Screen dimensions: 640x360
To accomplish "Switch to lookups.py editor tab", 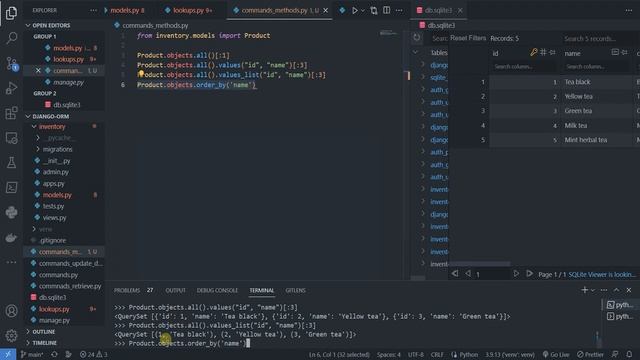I will (192, 10).
